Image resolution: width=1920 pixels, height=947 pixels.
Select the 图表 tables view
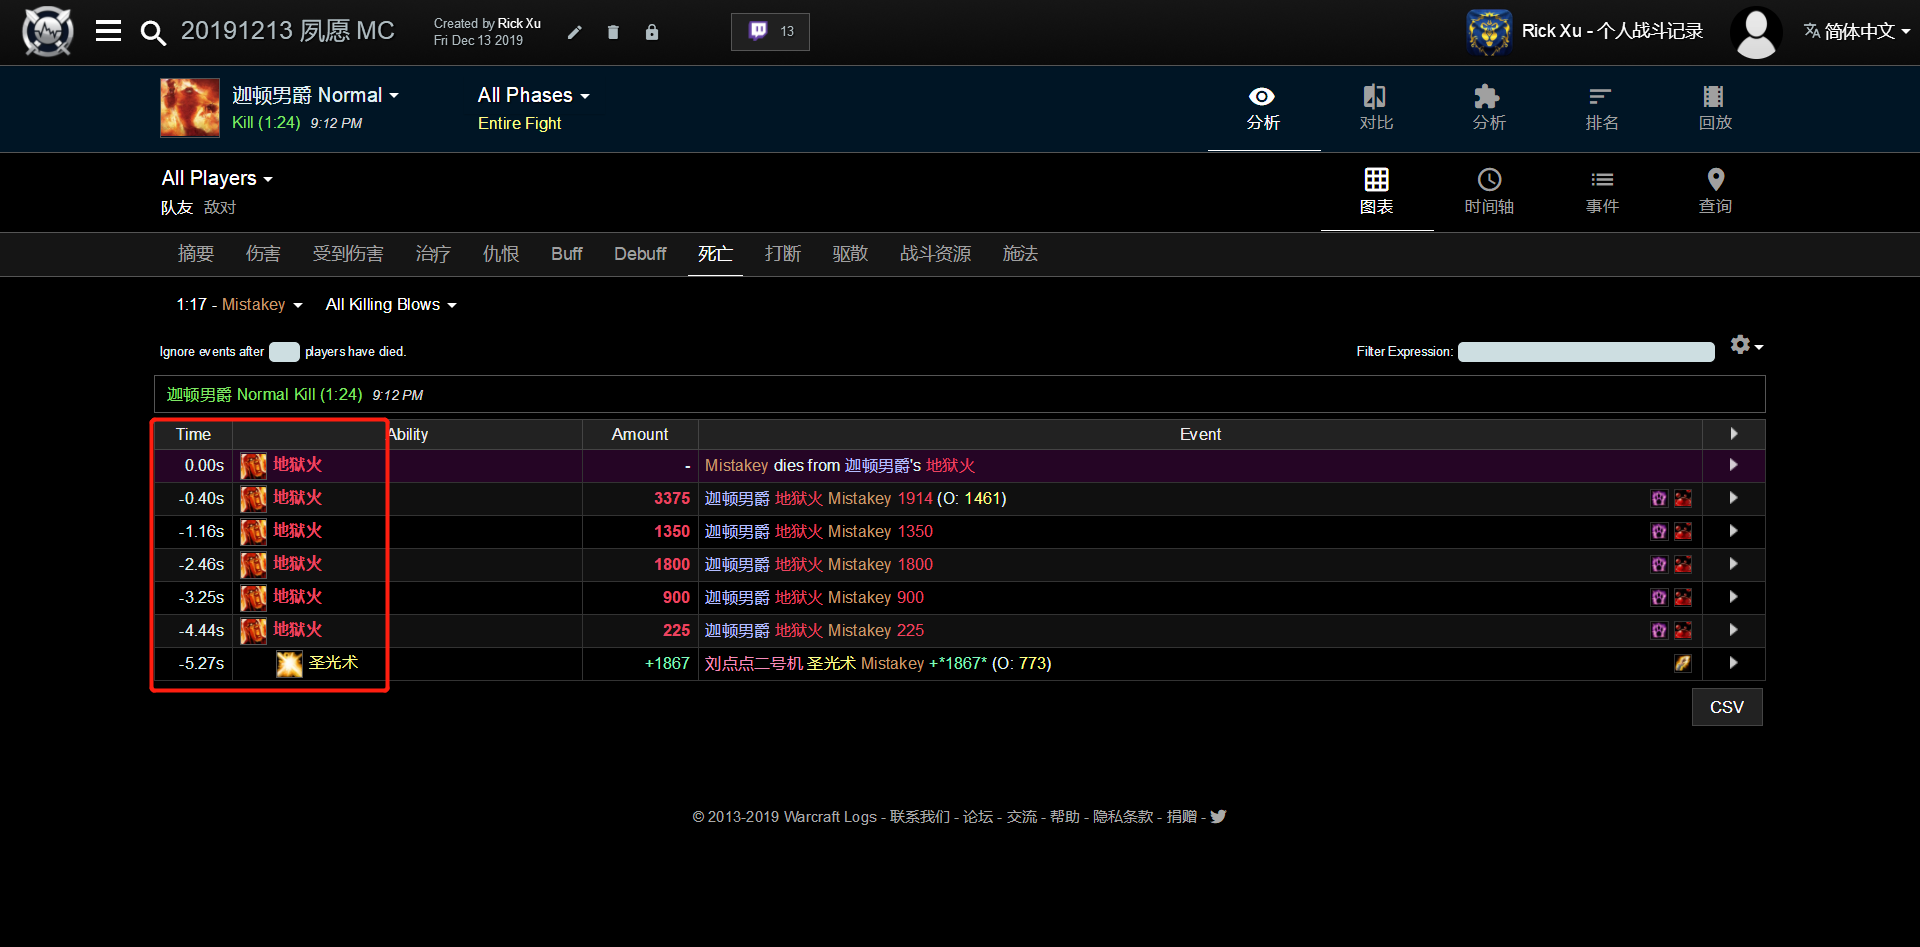[1376, 191]
